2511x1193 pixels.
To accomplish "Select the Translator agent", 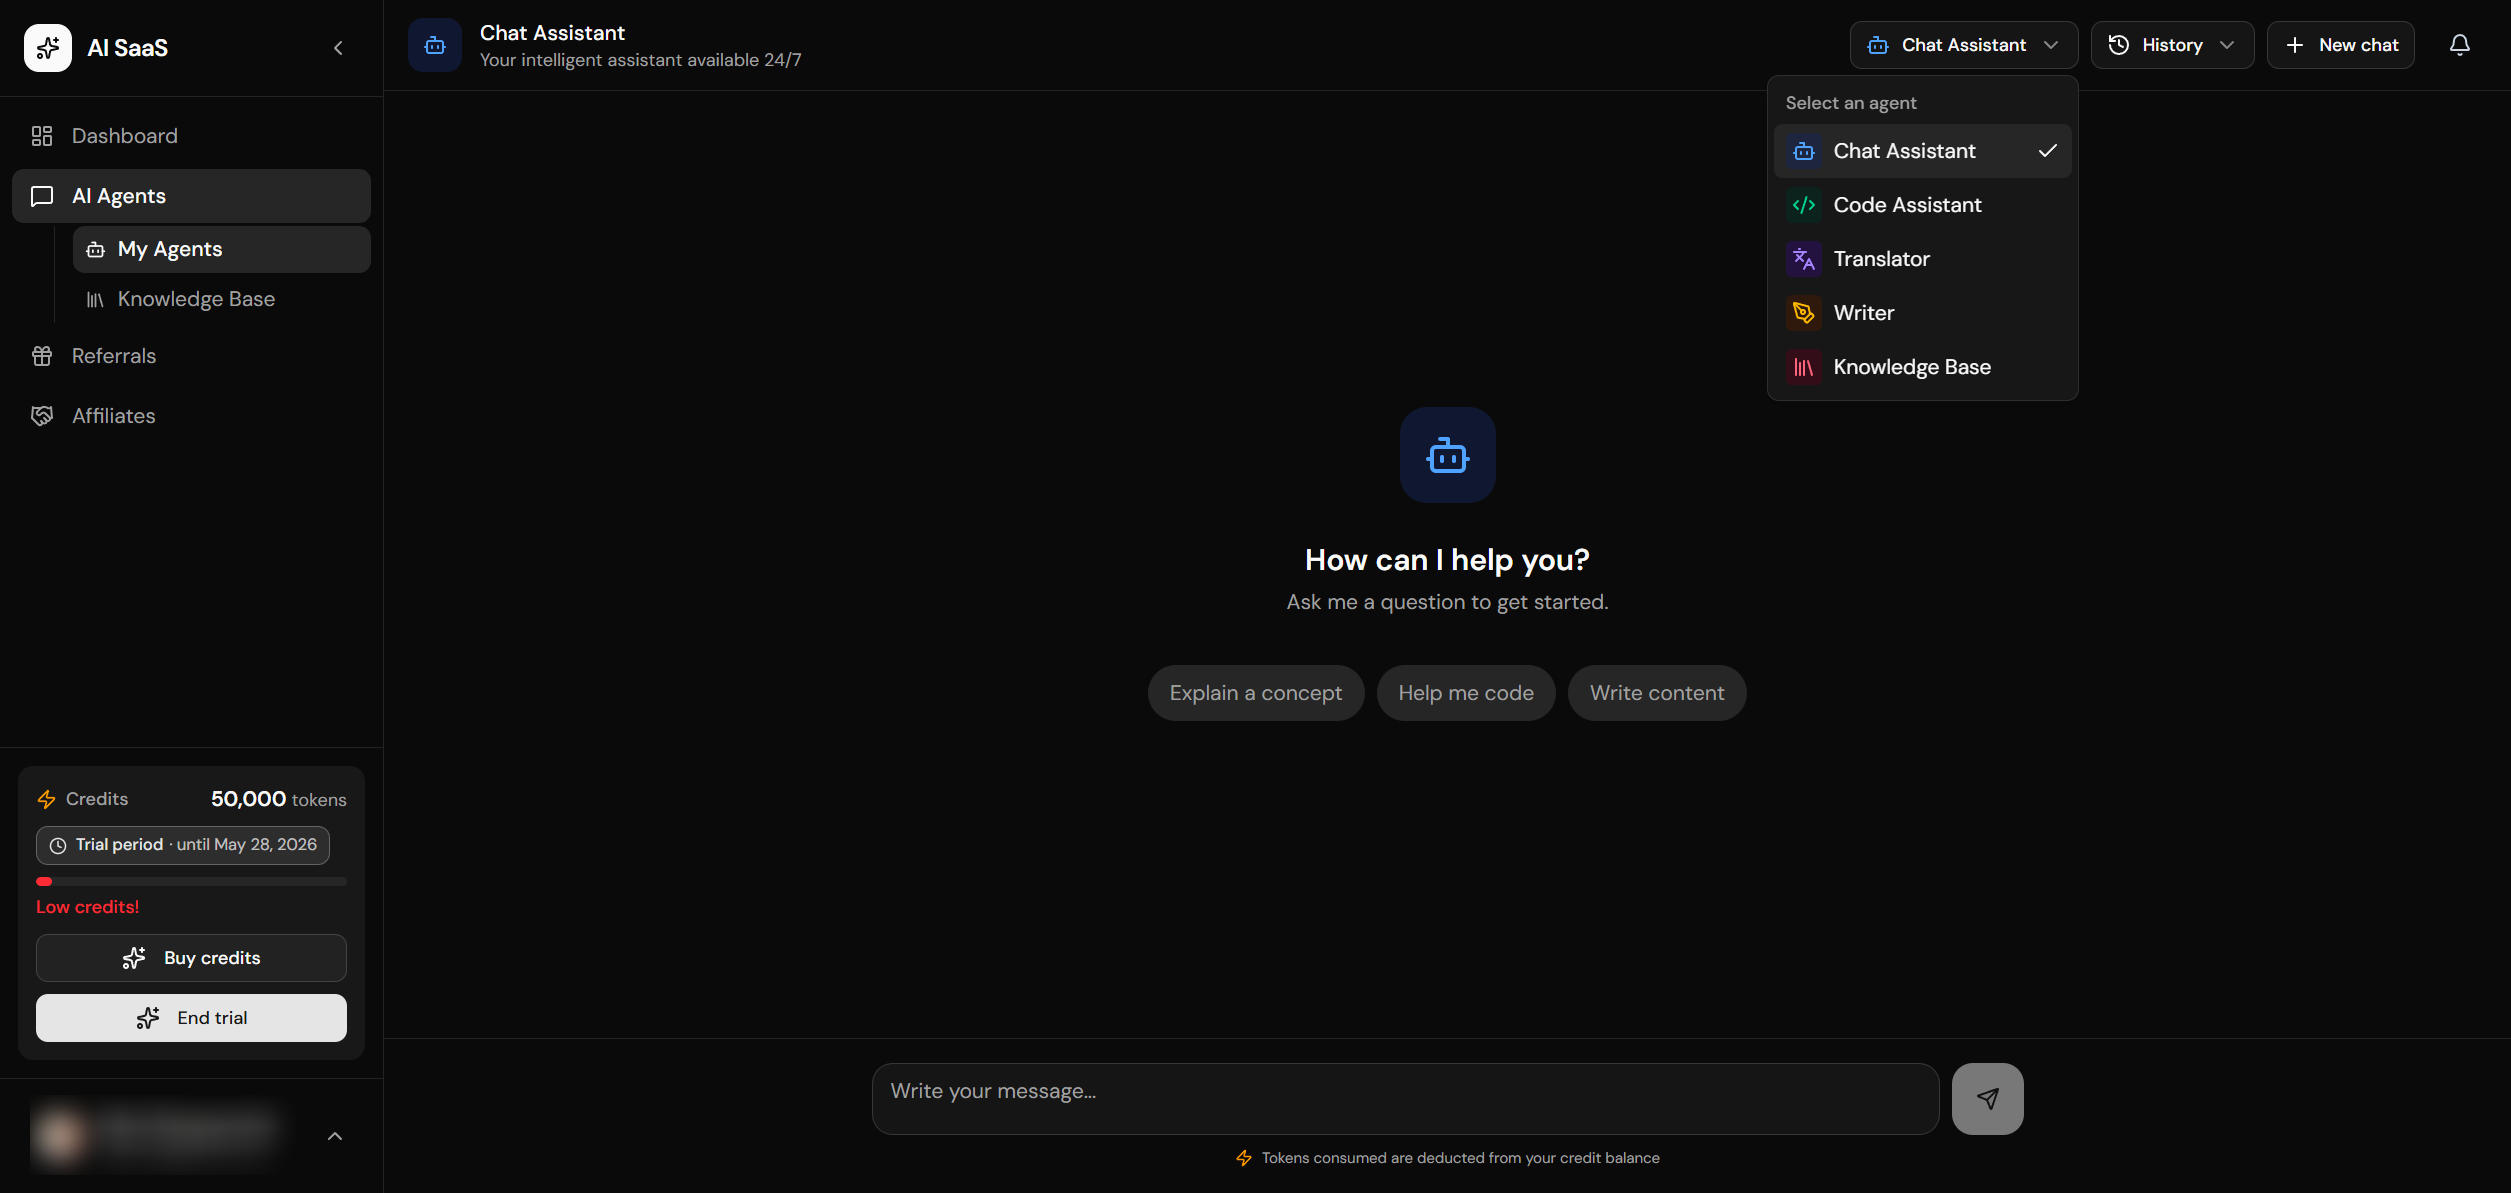I will coord(1923,259).
